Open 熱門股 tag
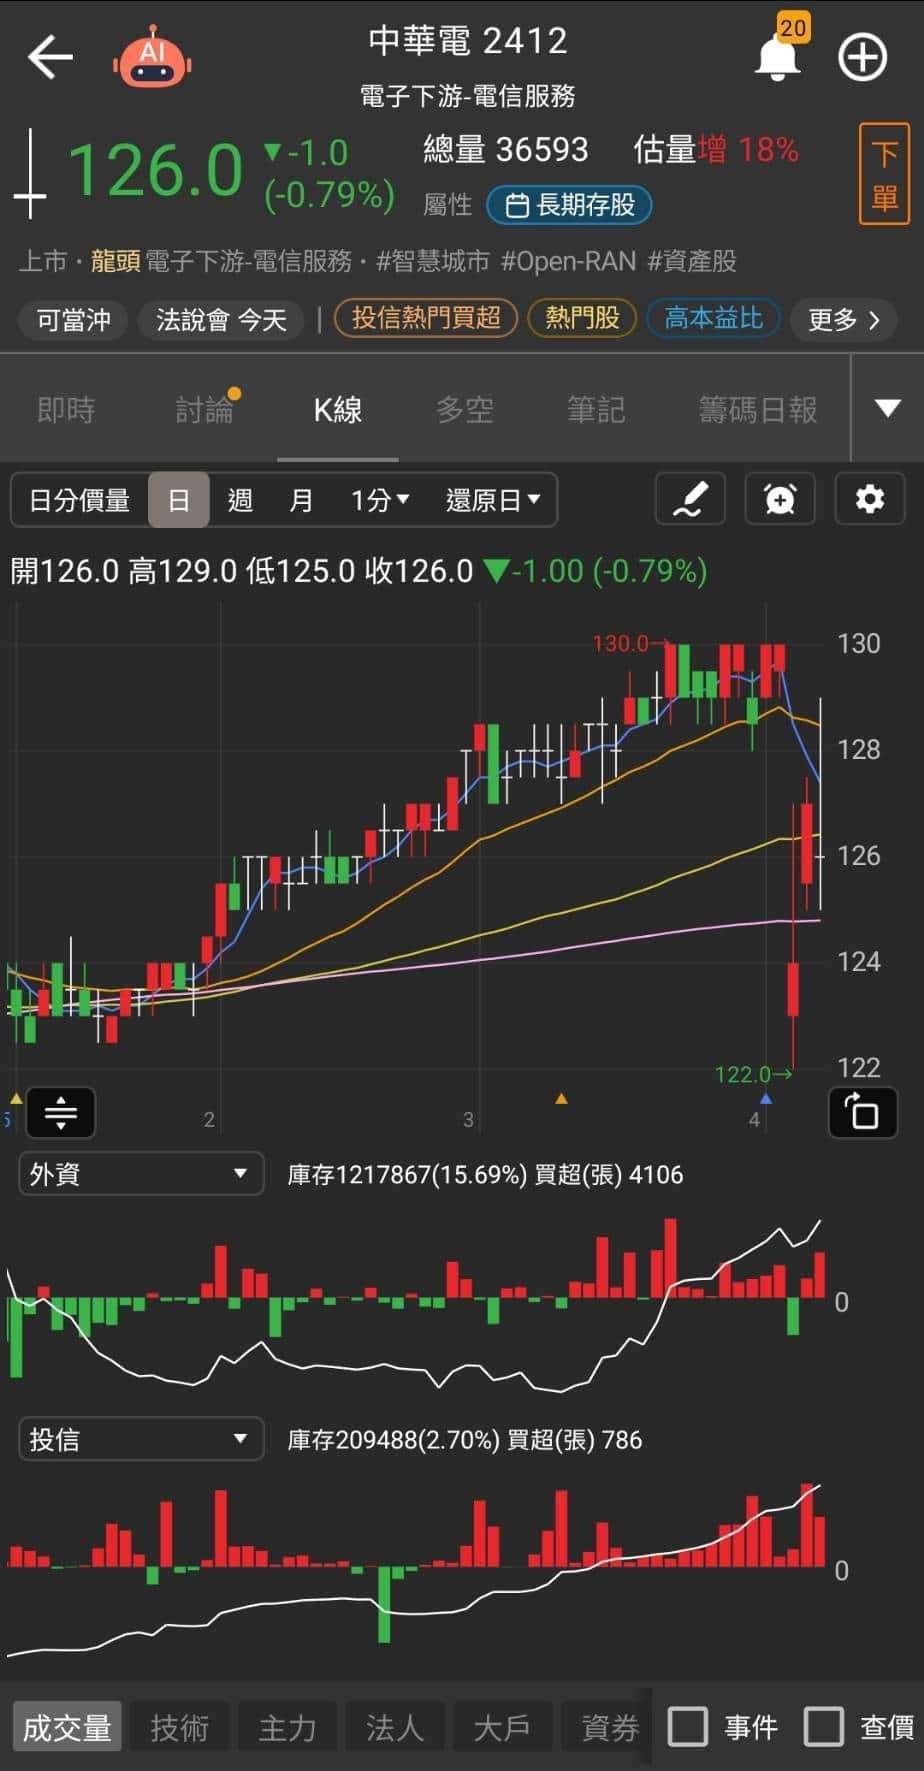 pyautogui.click(x=582, y=318)
